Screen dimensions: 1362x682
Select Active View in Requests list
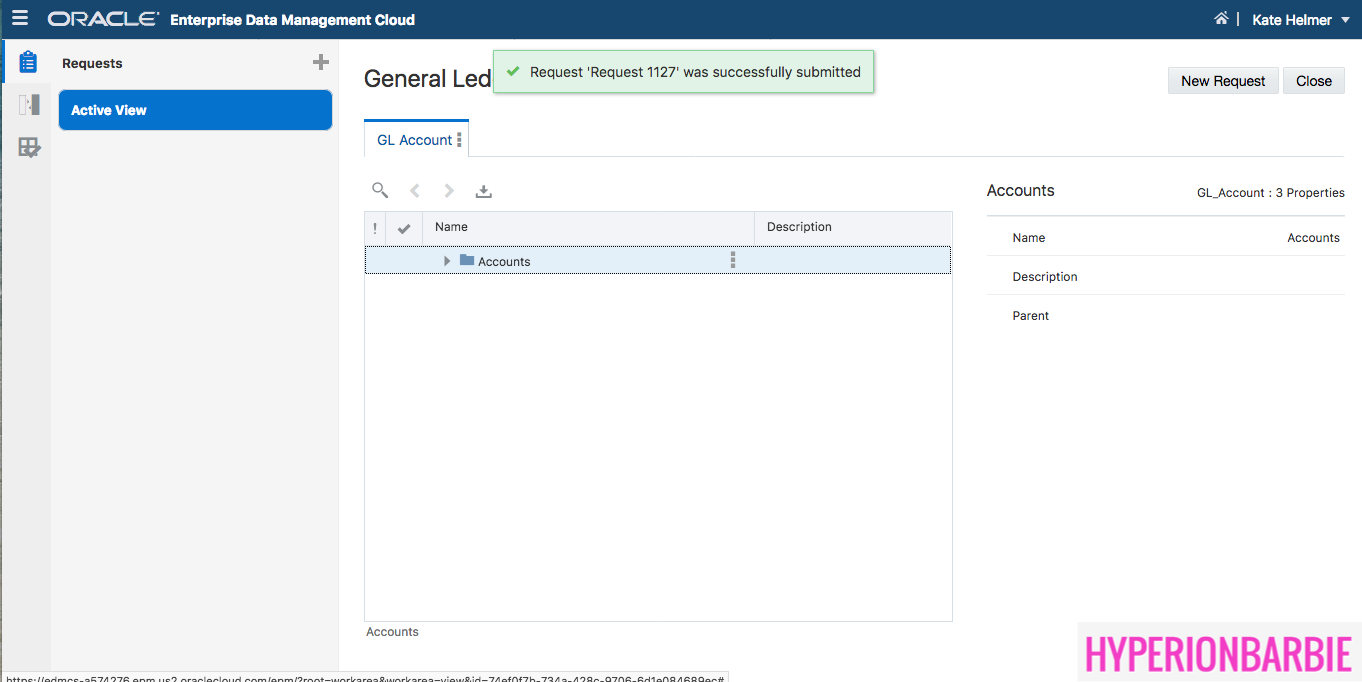(195, 110)
